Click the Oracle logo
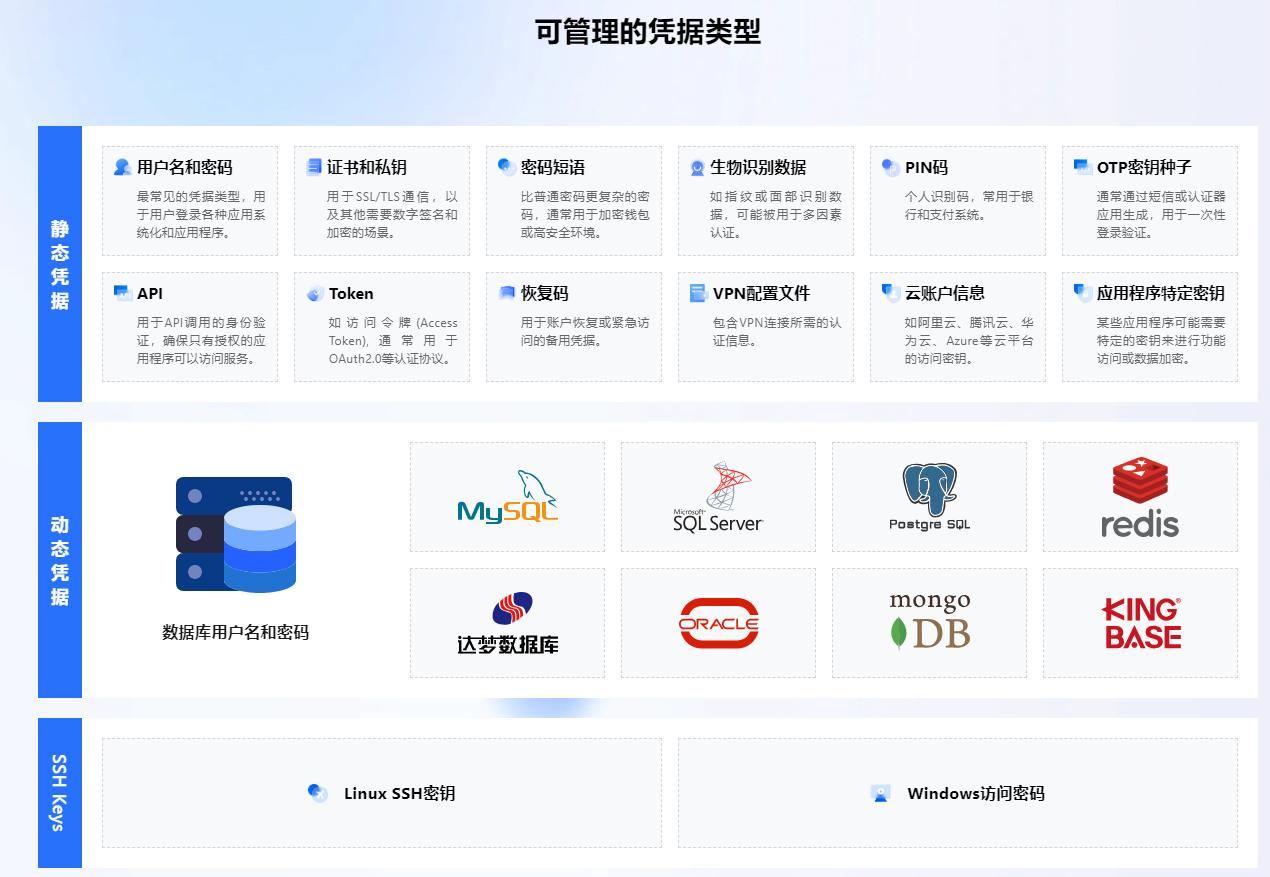The height and width of the screenshot is (877, 1270). pyautogui.click(x=718, y=623)
